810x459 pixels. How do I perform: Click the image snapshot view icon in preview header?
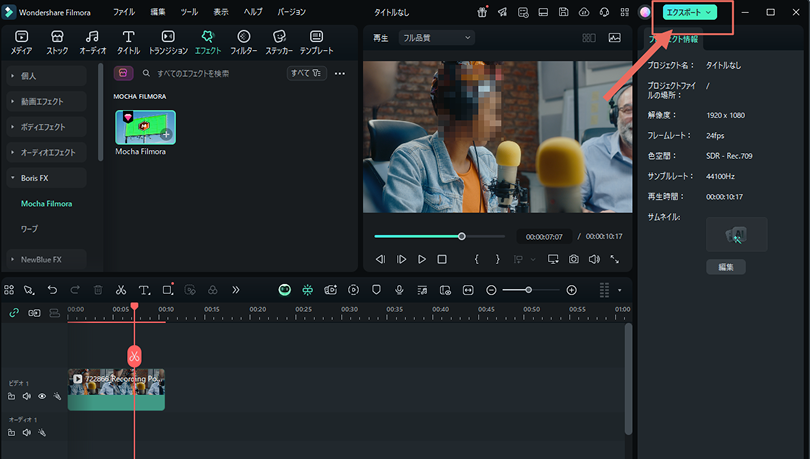[614, 38]
